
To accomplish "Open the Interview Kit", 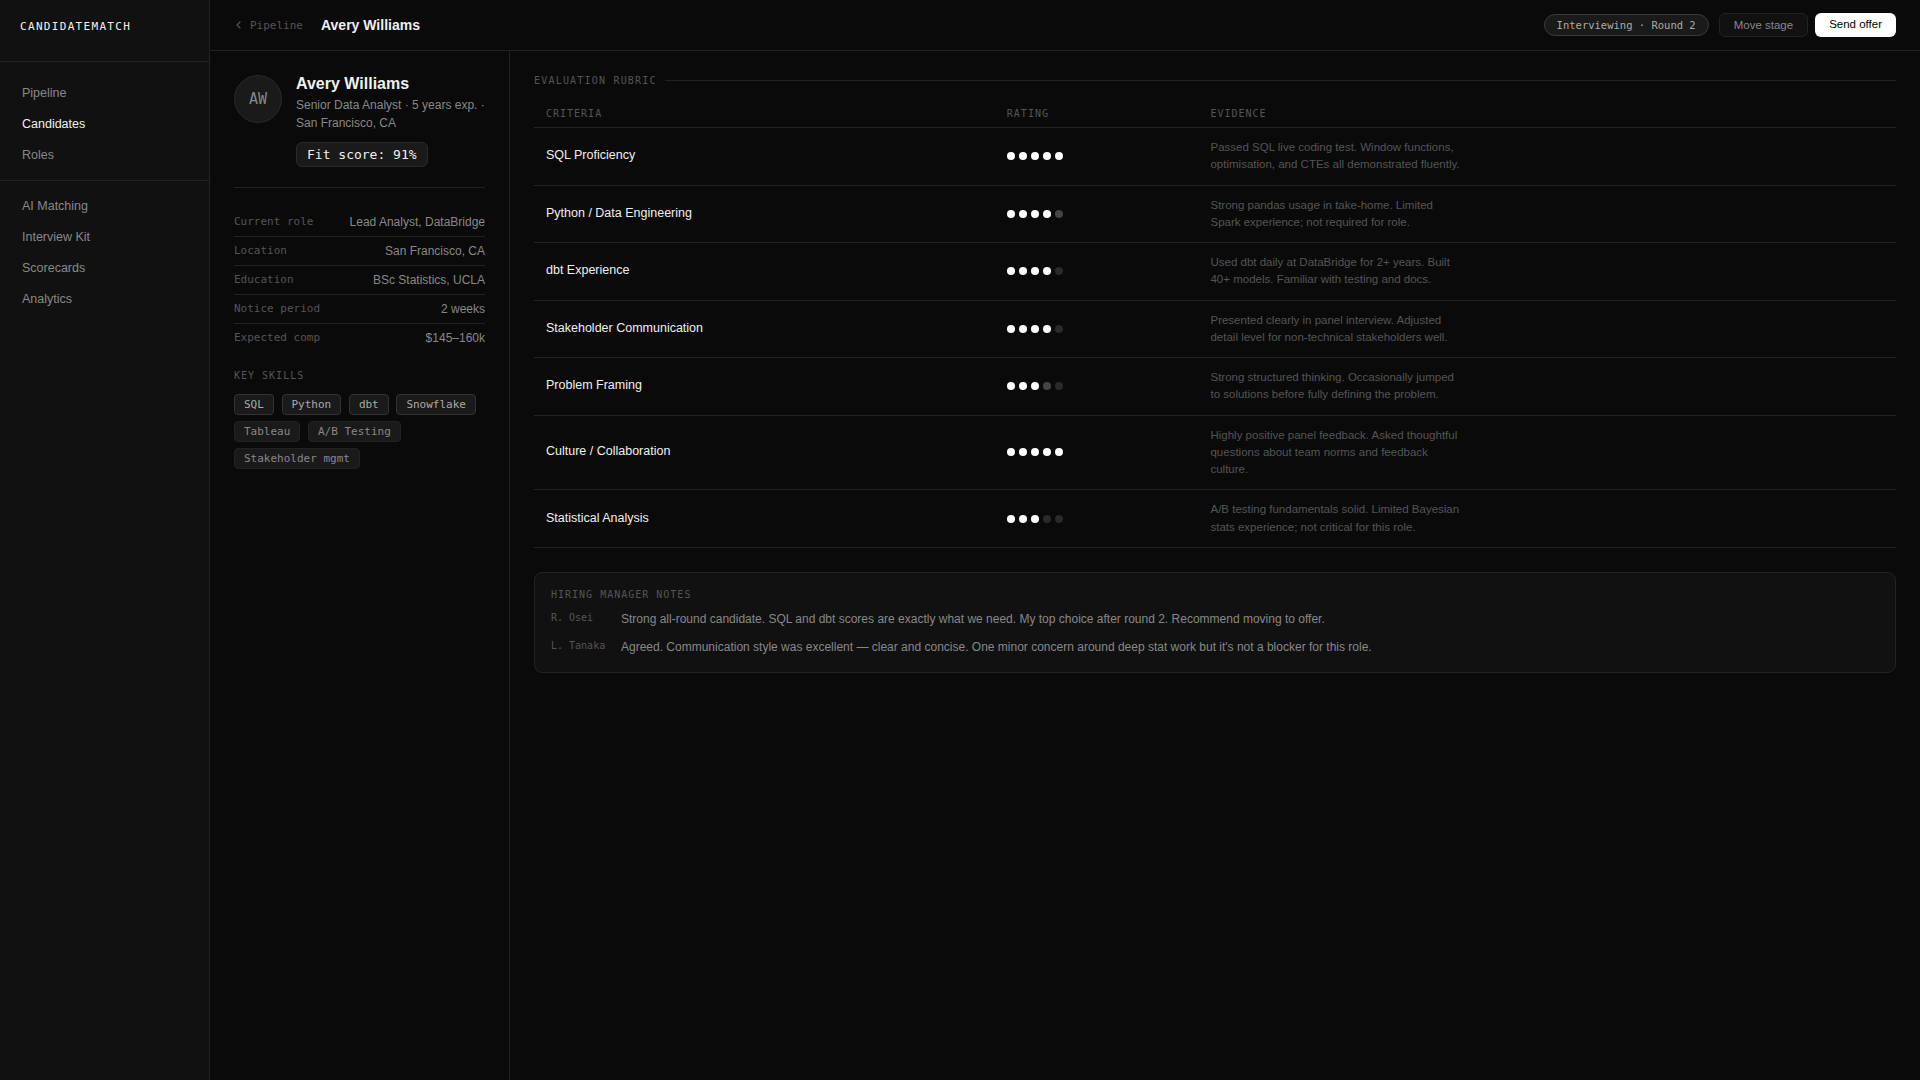I will pos(56,237).
